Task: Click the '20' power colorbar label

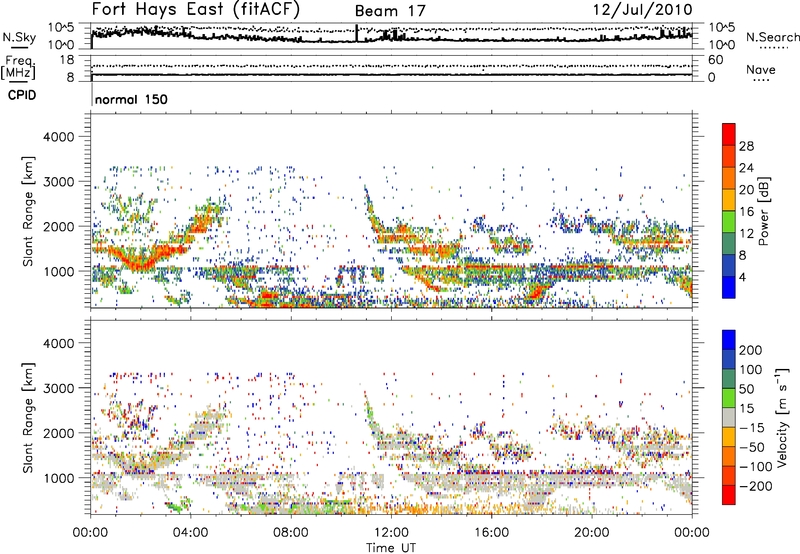Action: click(746, 190)
